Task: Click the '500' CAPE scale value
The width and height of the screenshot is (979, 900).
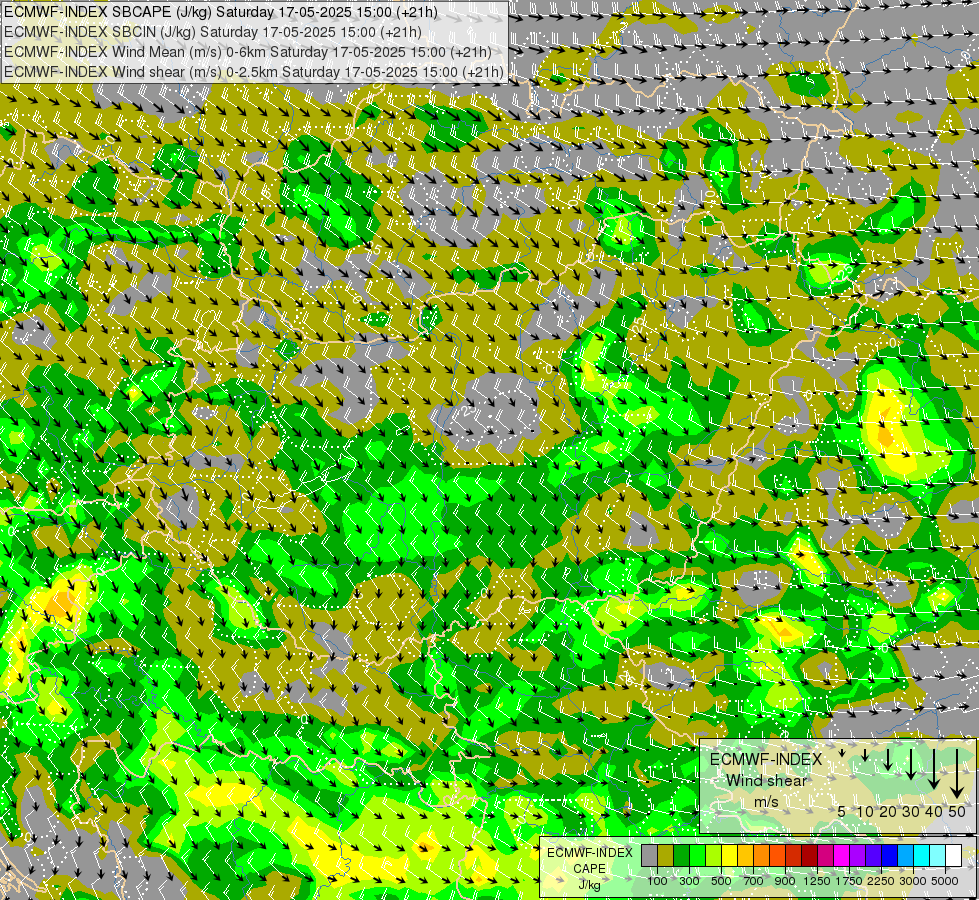Action: (721, 881)
